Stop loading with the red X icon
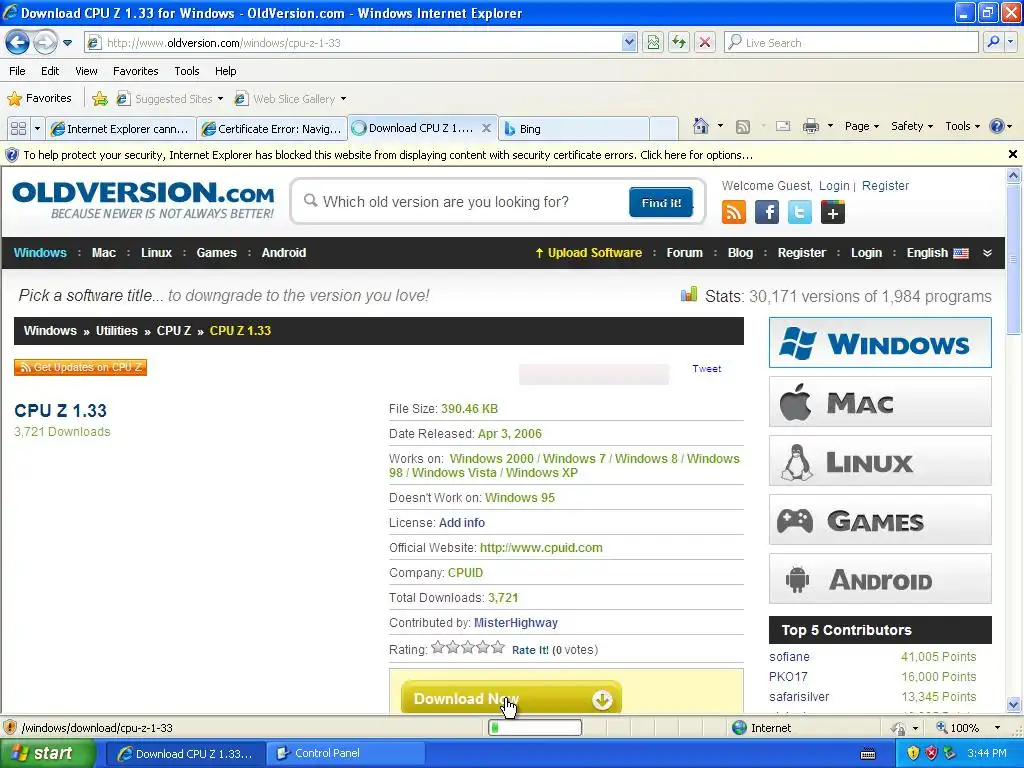Screen dimensions: 1024x768 pos(705,42)
